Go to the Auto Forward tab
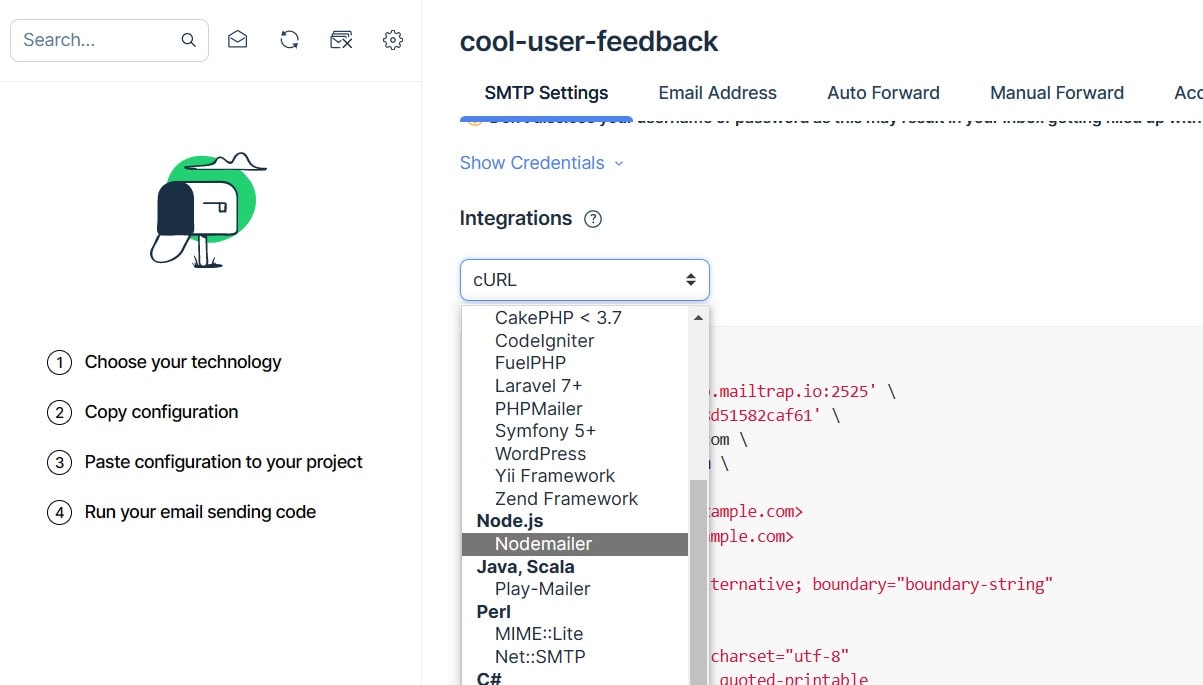This screenshot has width=1203, height=685. click(x=883, y=93)
